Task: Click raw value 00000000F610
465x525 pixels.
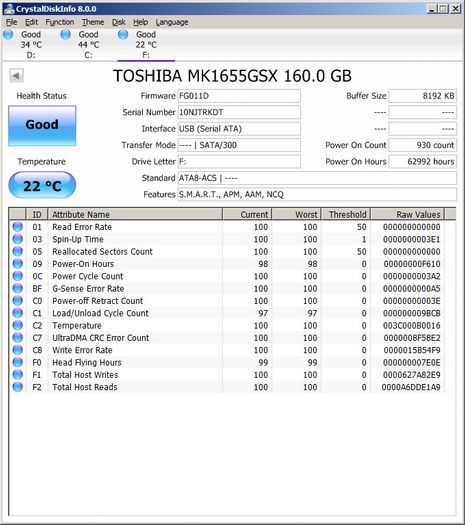Action: click(x=412, y=264)
